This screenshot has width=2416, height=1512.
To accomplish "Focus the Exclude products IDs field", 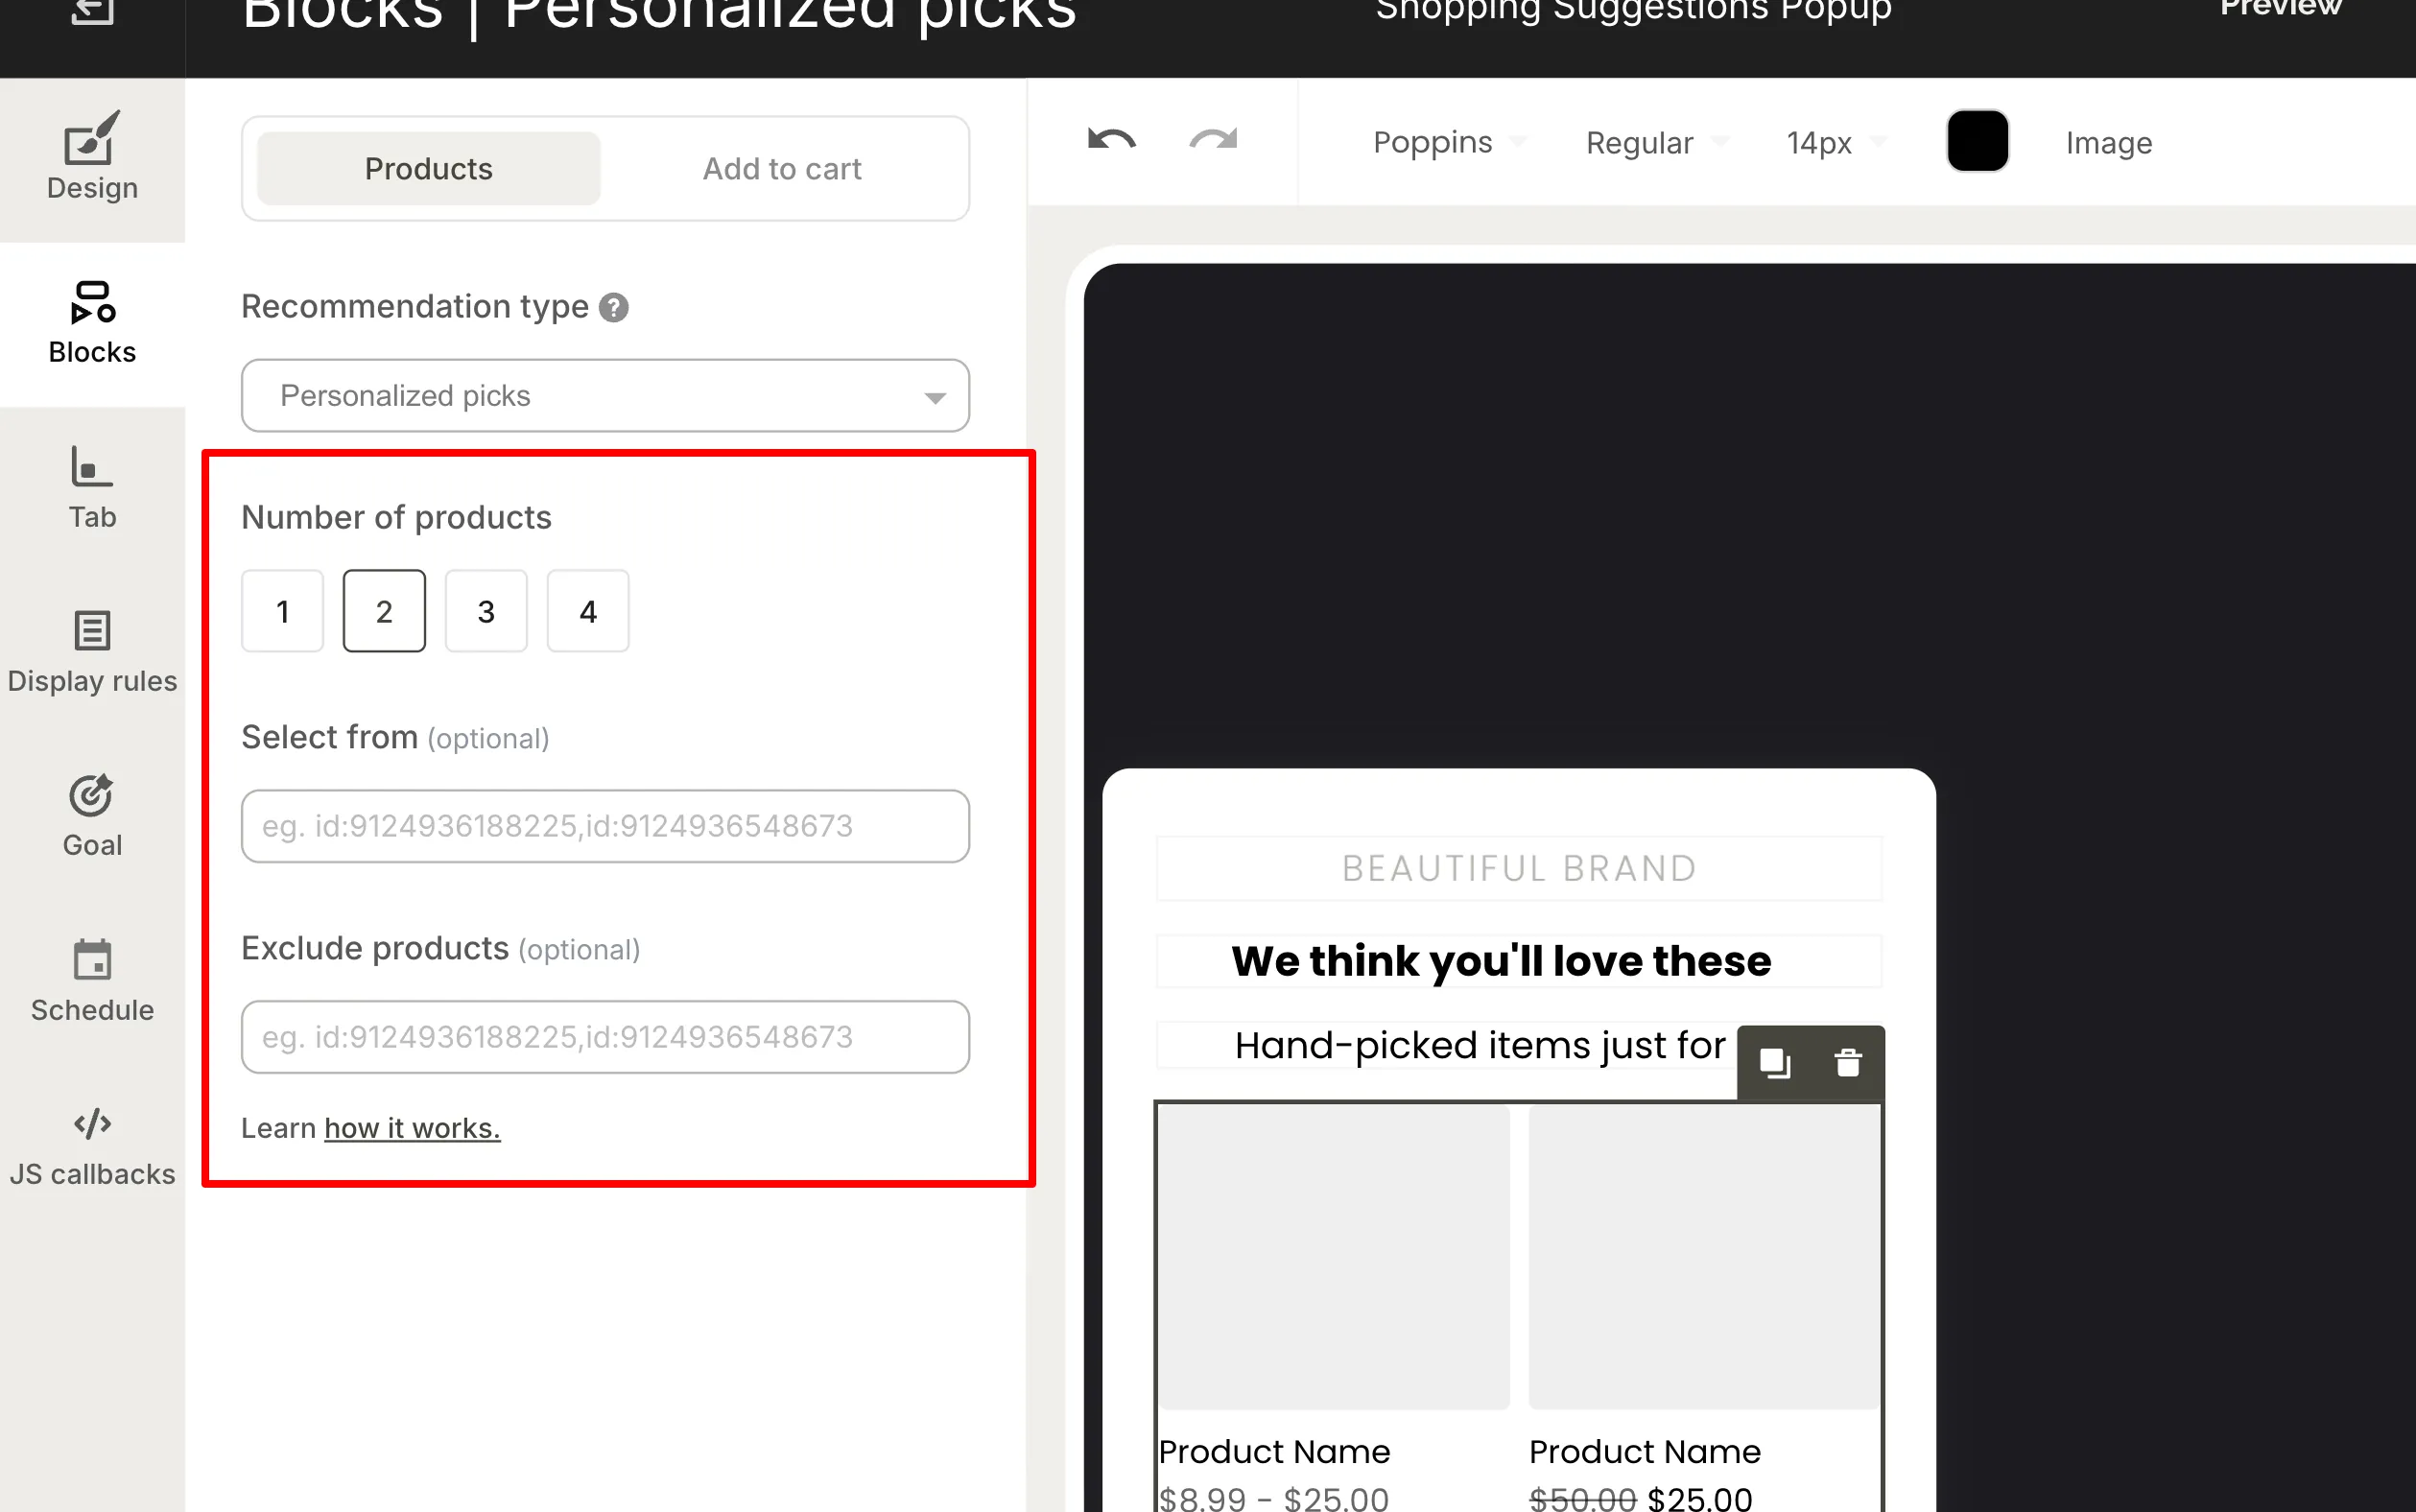I will (x=605, y=1037).
